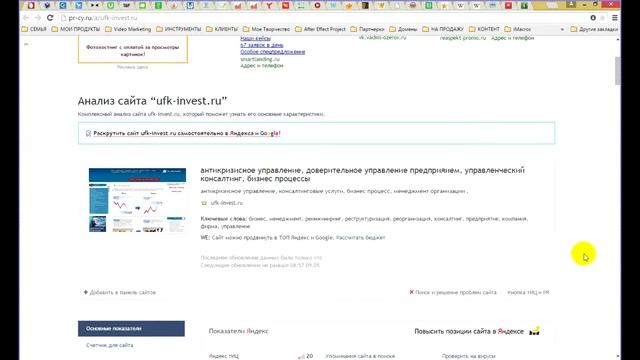This screenshot has height=360, width=640.
Task: Click 'Рассчитать бюджет' promotion link
Action: tap(360, 237)
